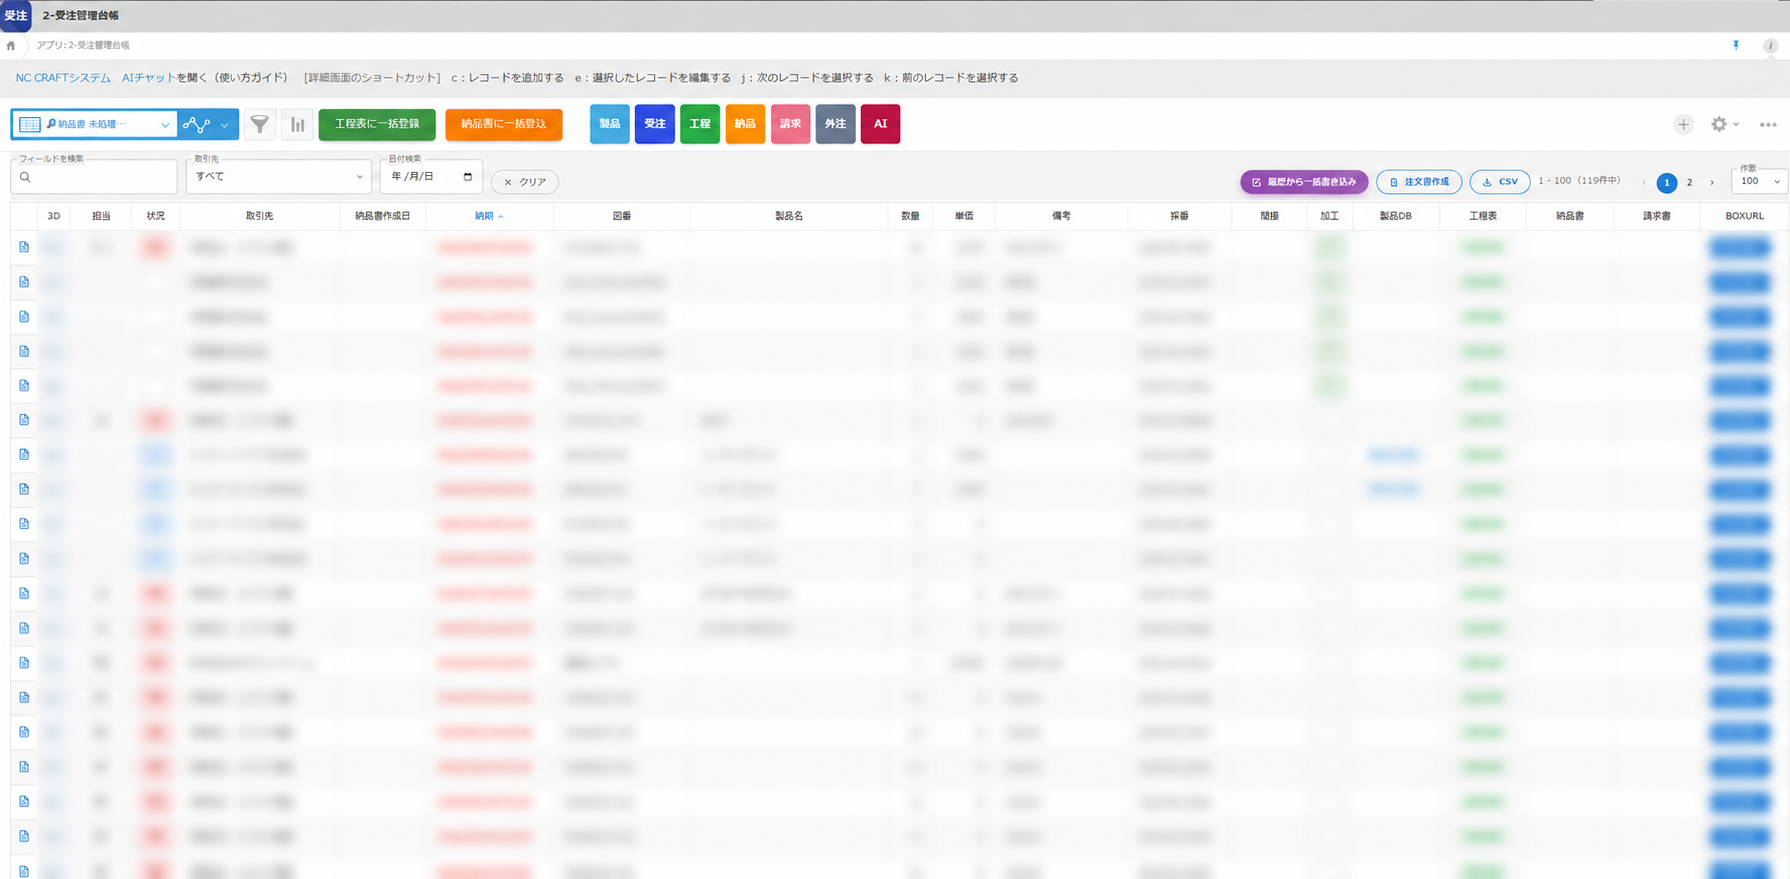Click the クリア button

[525, 182]
